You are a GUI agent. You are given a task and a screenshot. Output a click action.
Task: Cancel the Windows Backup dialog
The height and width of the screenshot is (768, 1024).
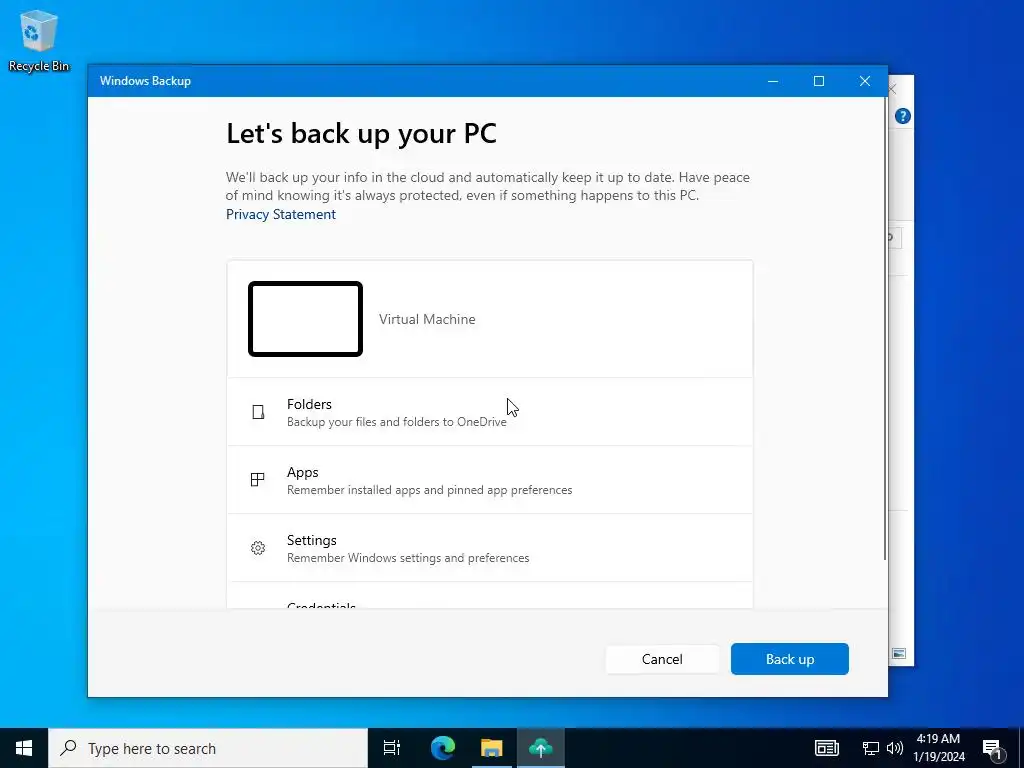point(662,659)
